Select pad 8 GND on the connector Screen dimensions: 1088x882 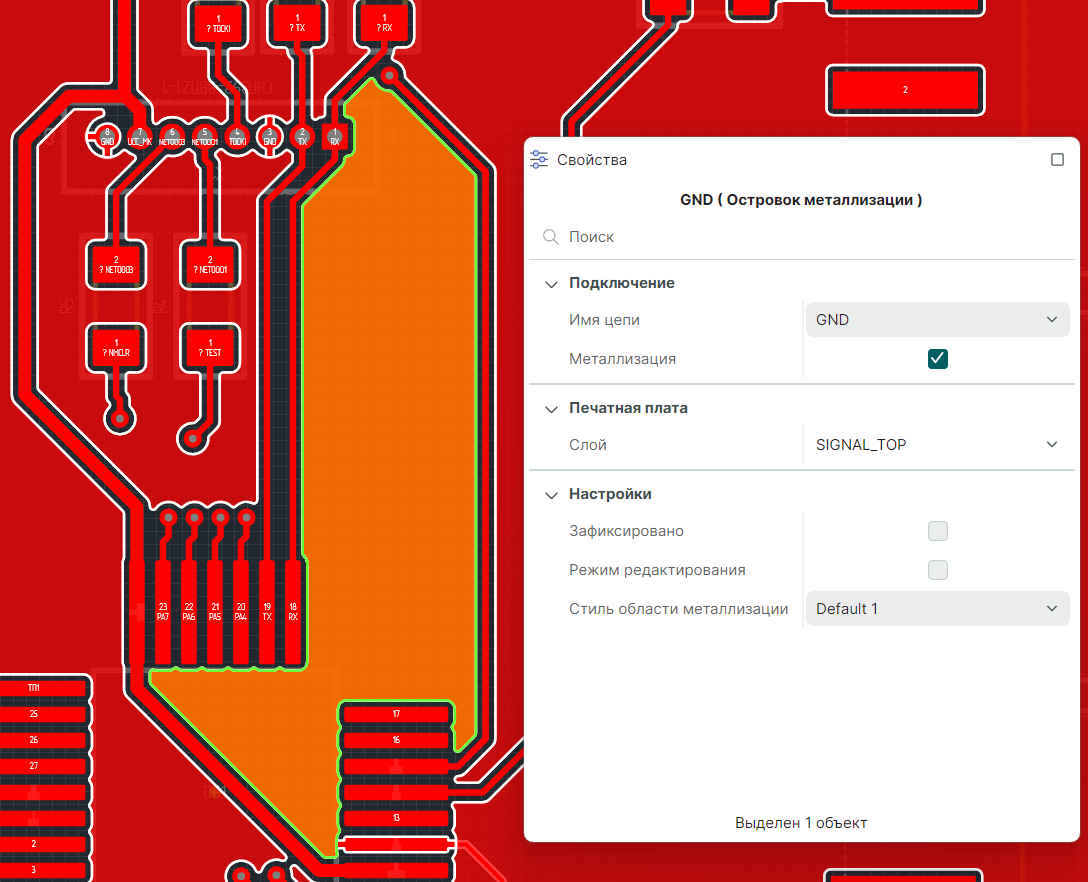pos(107,135)
